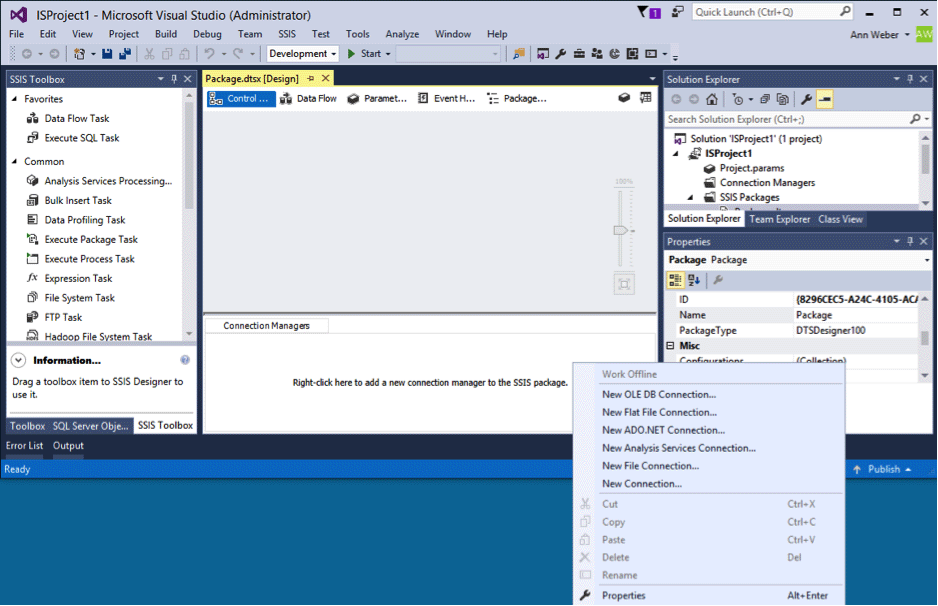Viewport: 938px width, 606px height.
Task: Click the notifications flag icon in title bar
Action: [x=649, y=12]
